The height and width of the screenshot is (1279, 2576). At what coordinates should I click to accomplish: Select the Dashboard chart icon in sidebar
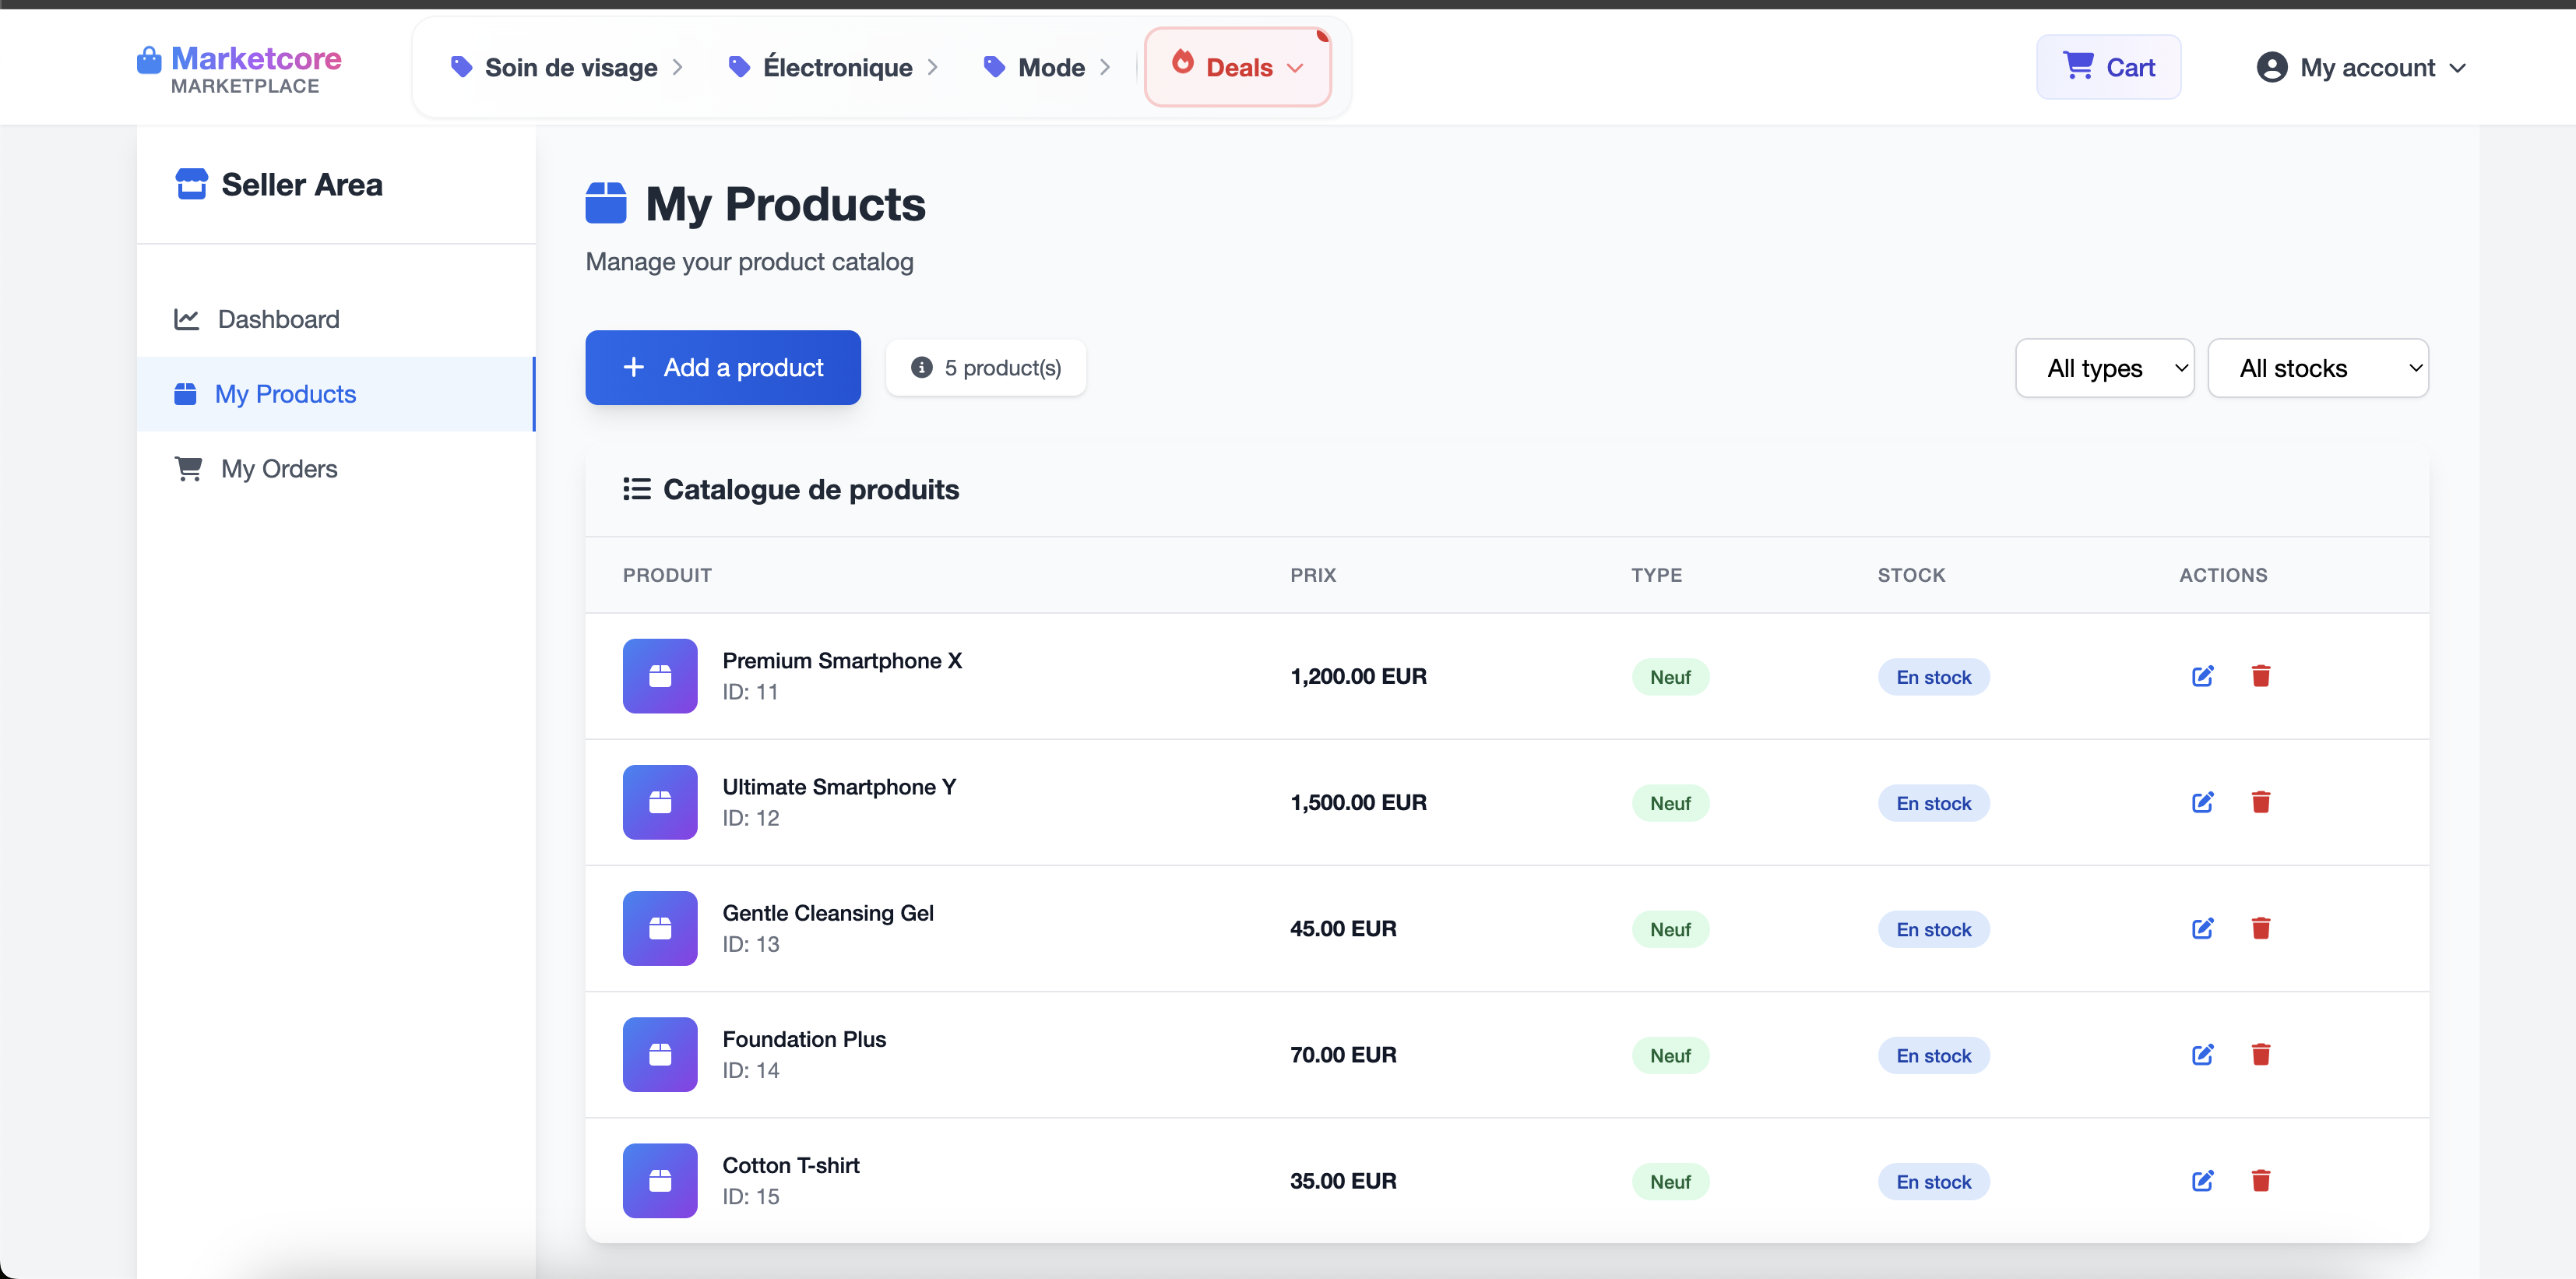coord(188,319)
